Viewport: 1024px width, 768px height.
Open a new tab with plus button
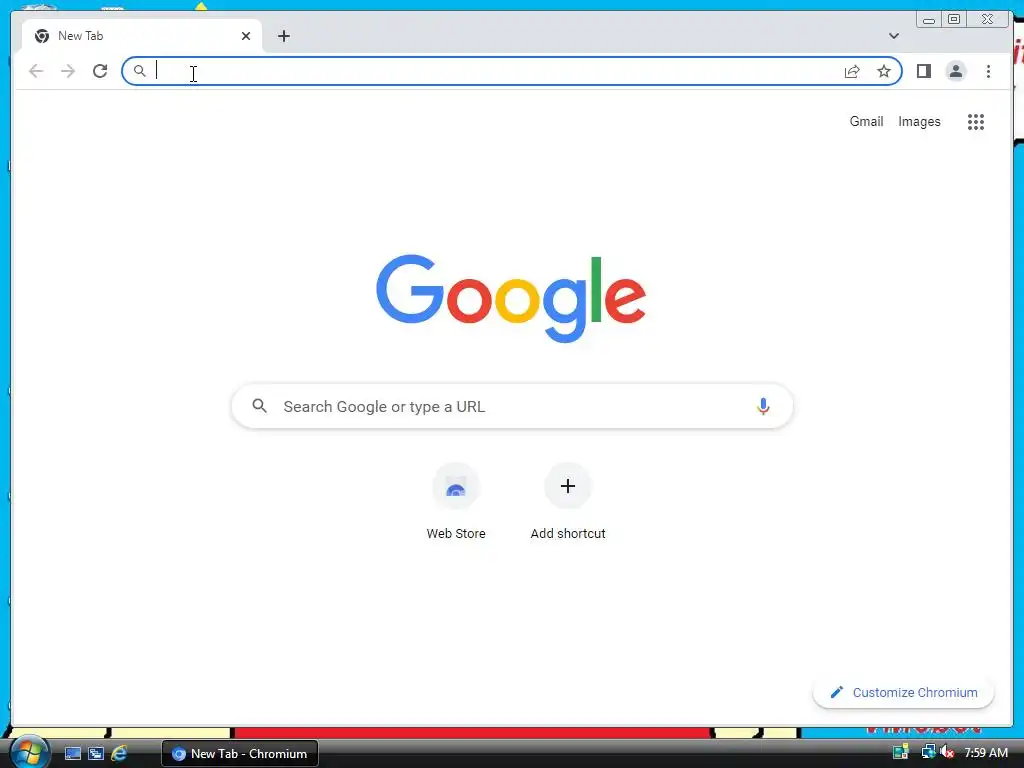point(283,36)
